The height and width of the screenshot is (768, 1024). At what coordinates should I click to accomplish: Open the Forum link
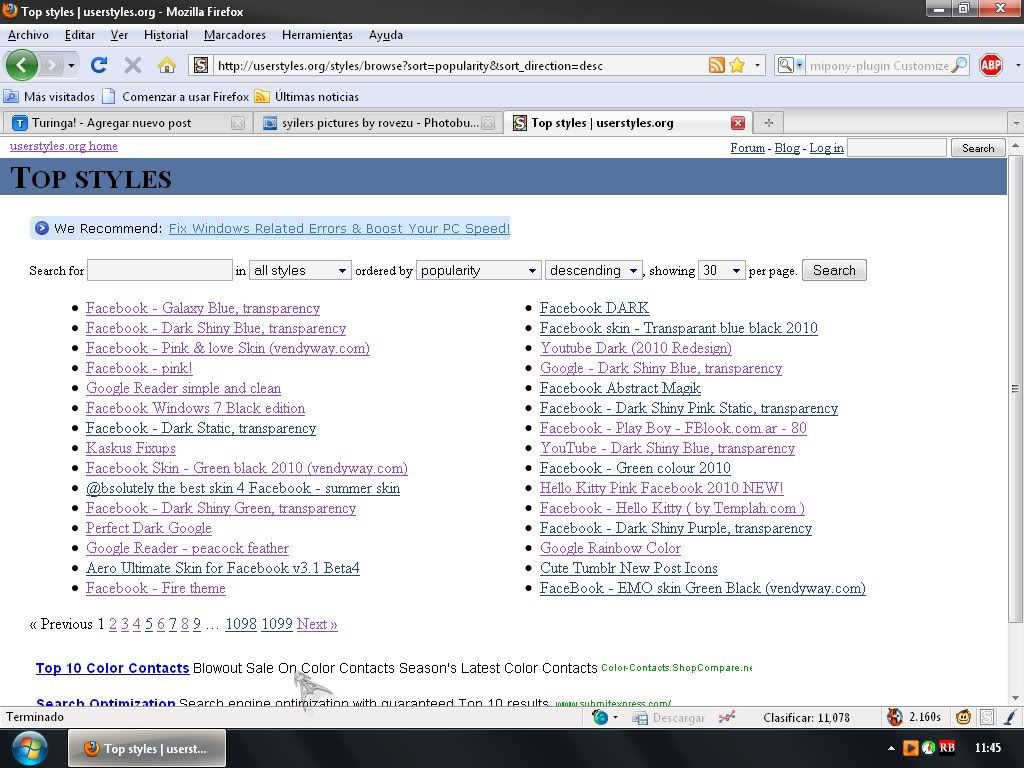748,148
